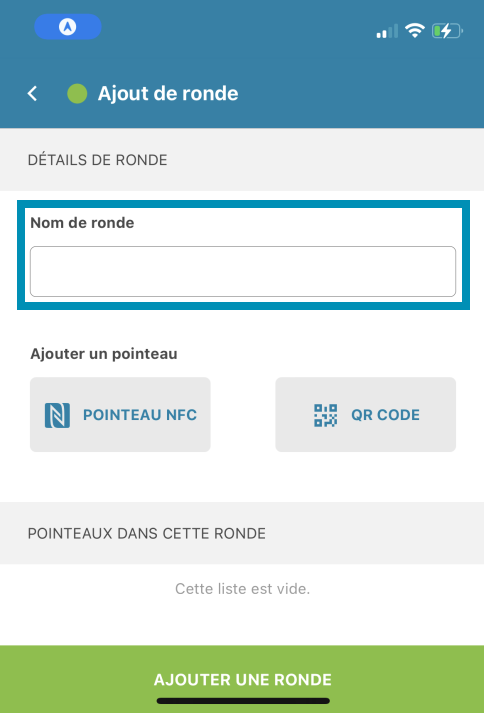Screen dimensions: 484x713
Task: Tap the teal highlight frame around name section
Action: click(243, 255)
